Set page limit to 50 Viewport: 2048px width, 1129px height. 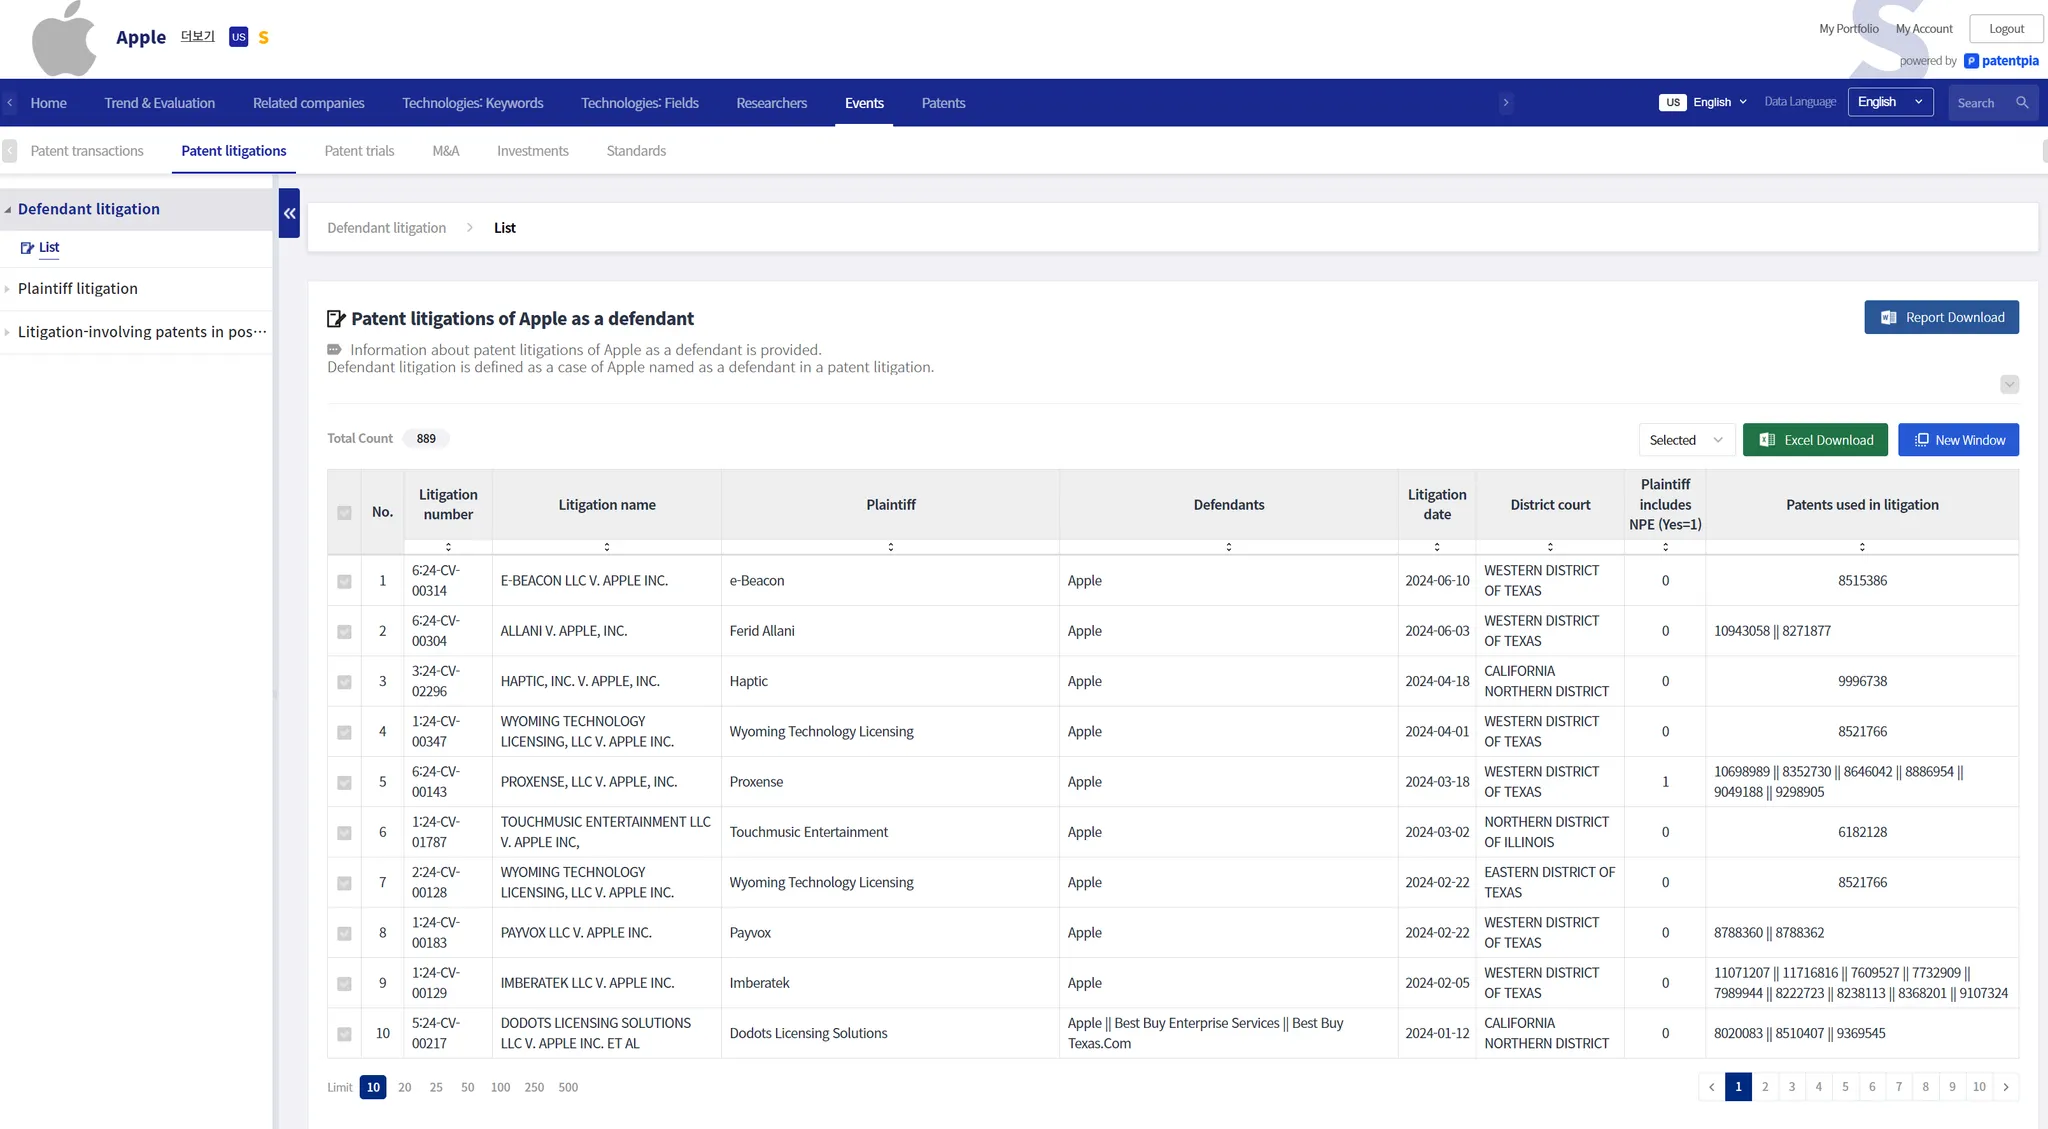tap(467, 1087)
